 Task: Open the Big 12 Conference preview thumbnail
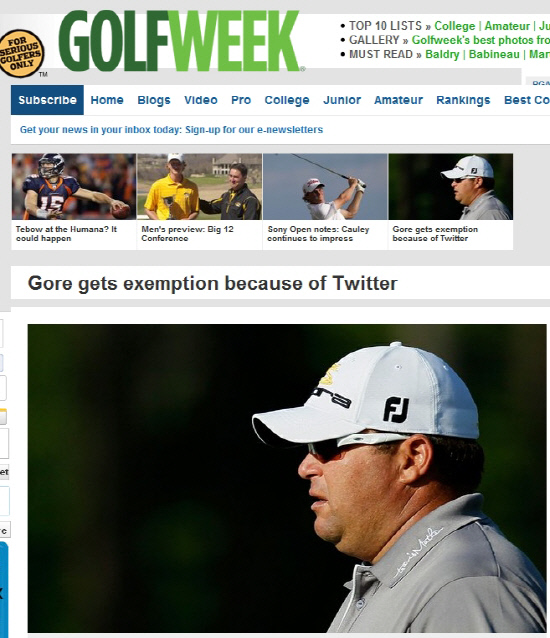point(199,187)
